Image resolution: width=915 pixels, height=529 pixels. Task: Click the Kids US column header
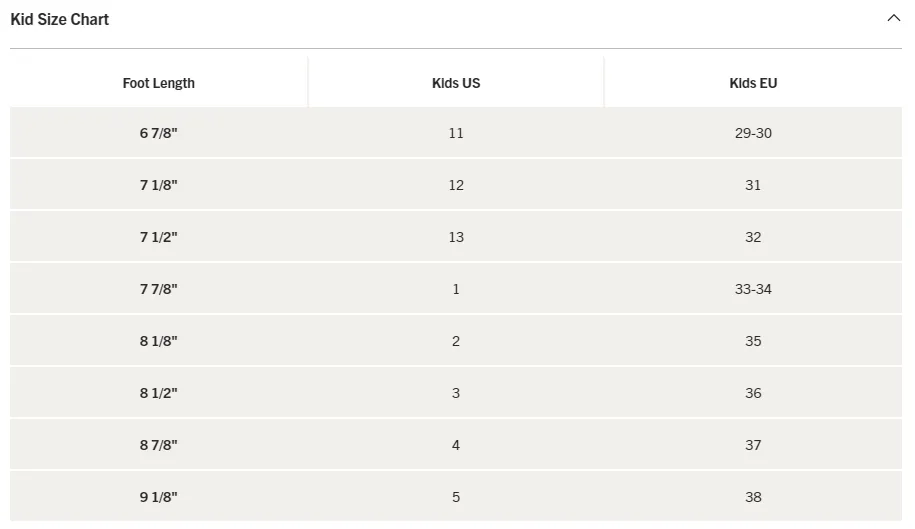pos(456,83)
